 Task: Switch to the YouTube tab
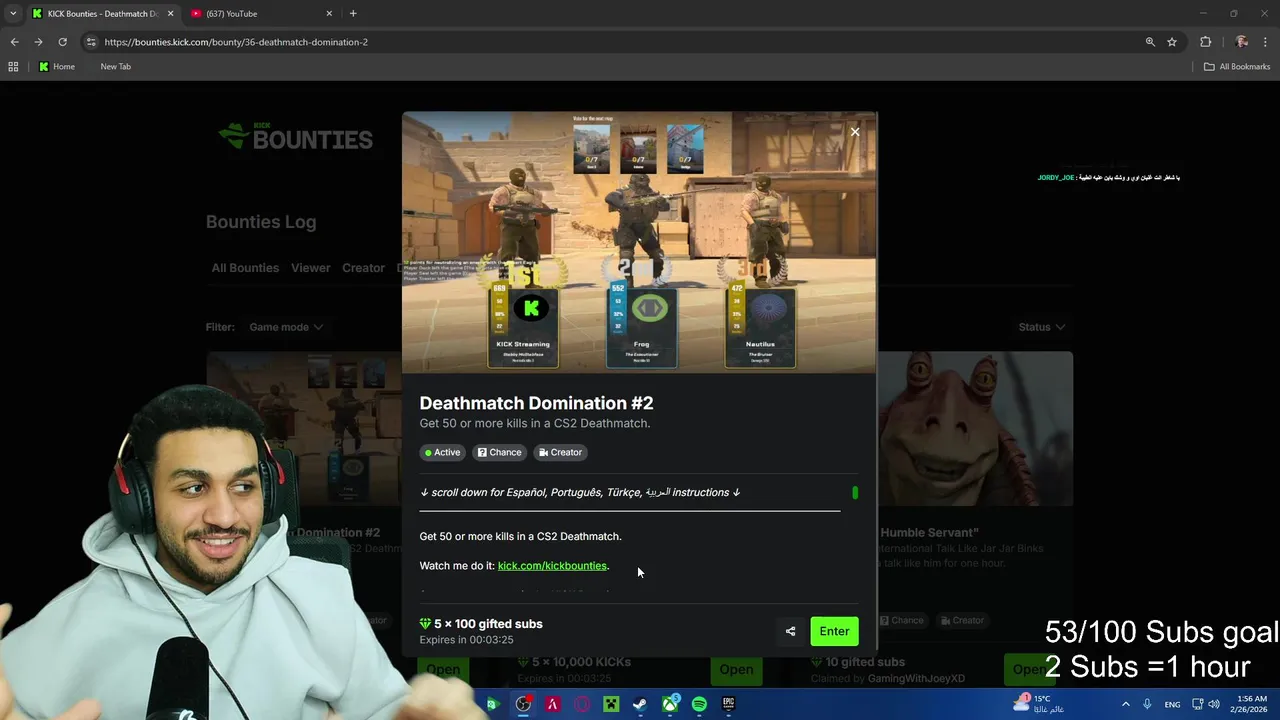click(260, 14)
